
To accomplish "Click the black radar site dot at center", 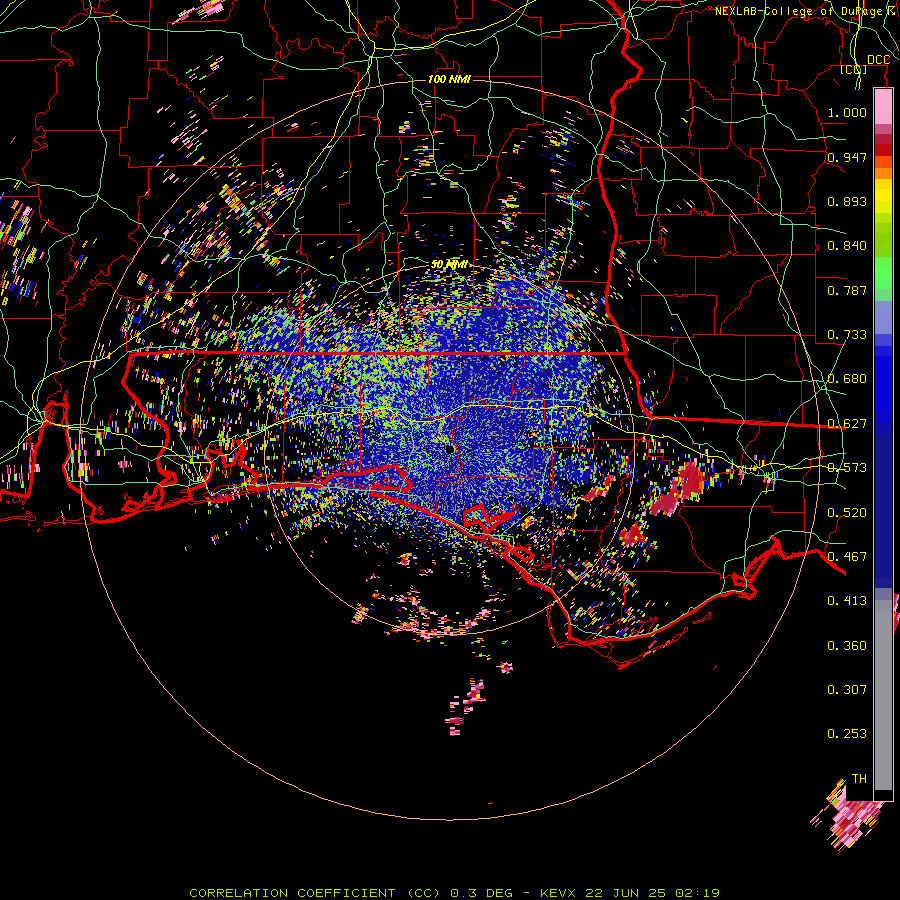I will [x=450, y=449].
